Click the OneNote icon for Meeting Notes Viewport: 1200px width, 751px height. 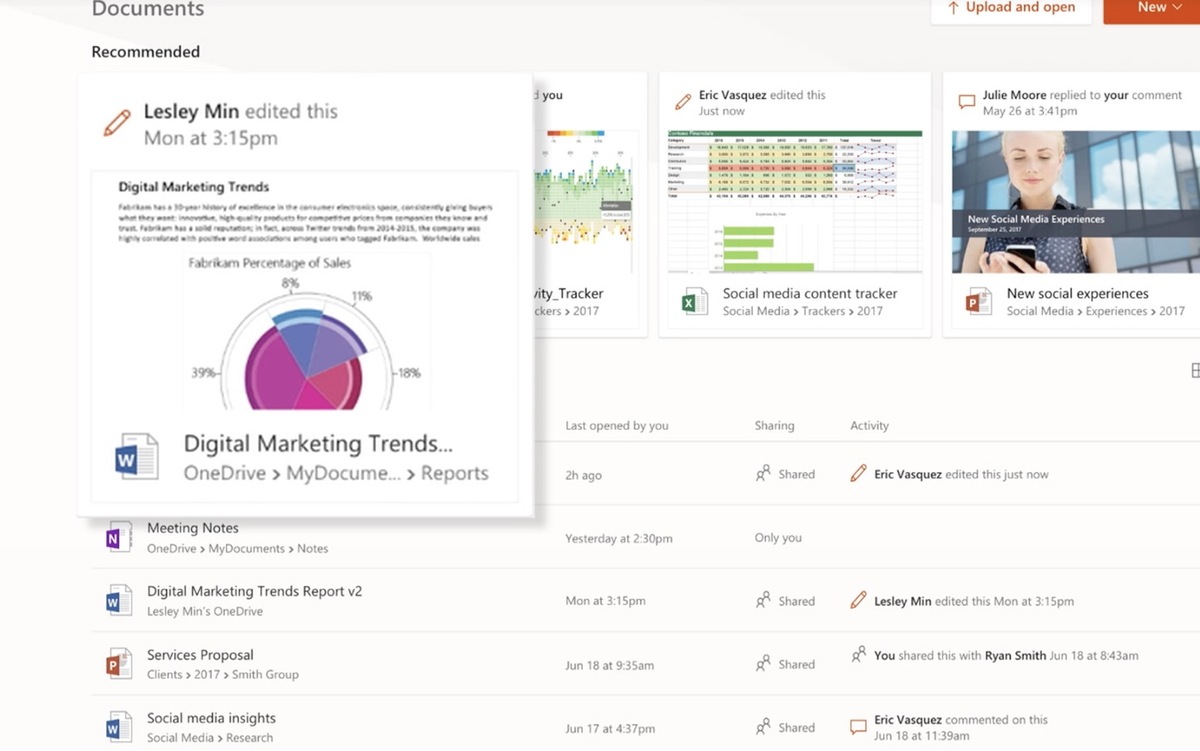tap(119, 539)
